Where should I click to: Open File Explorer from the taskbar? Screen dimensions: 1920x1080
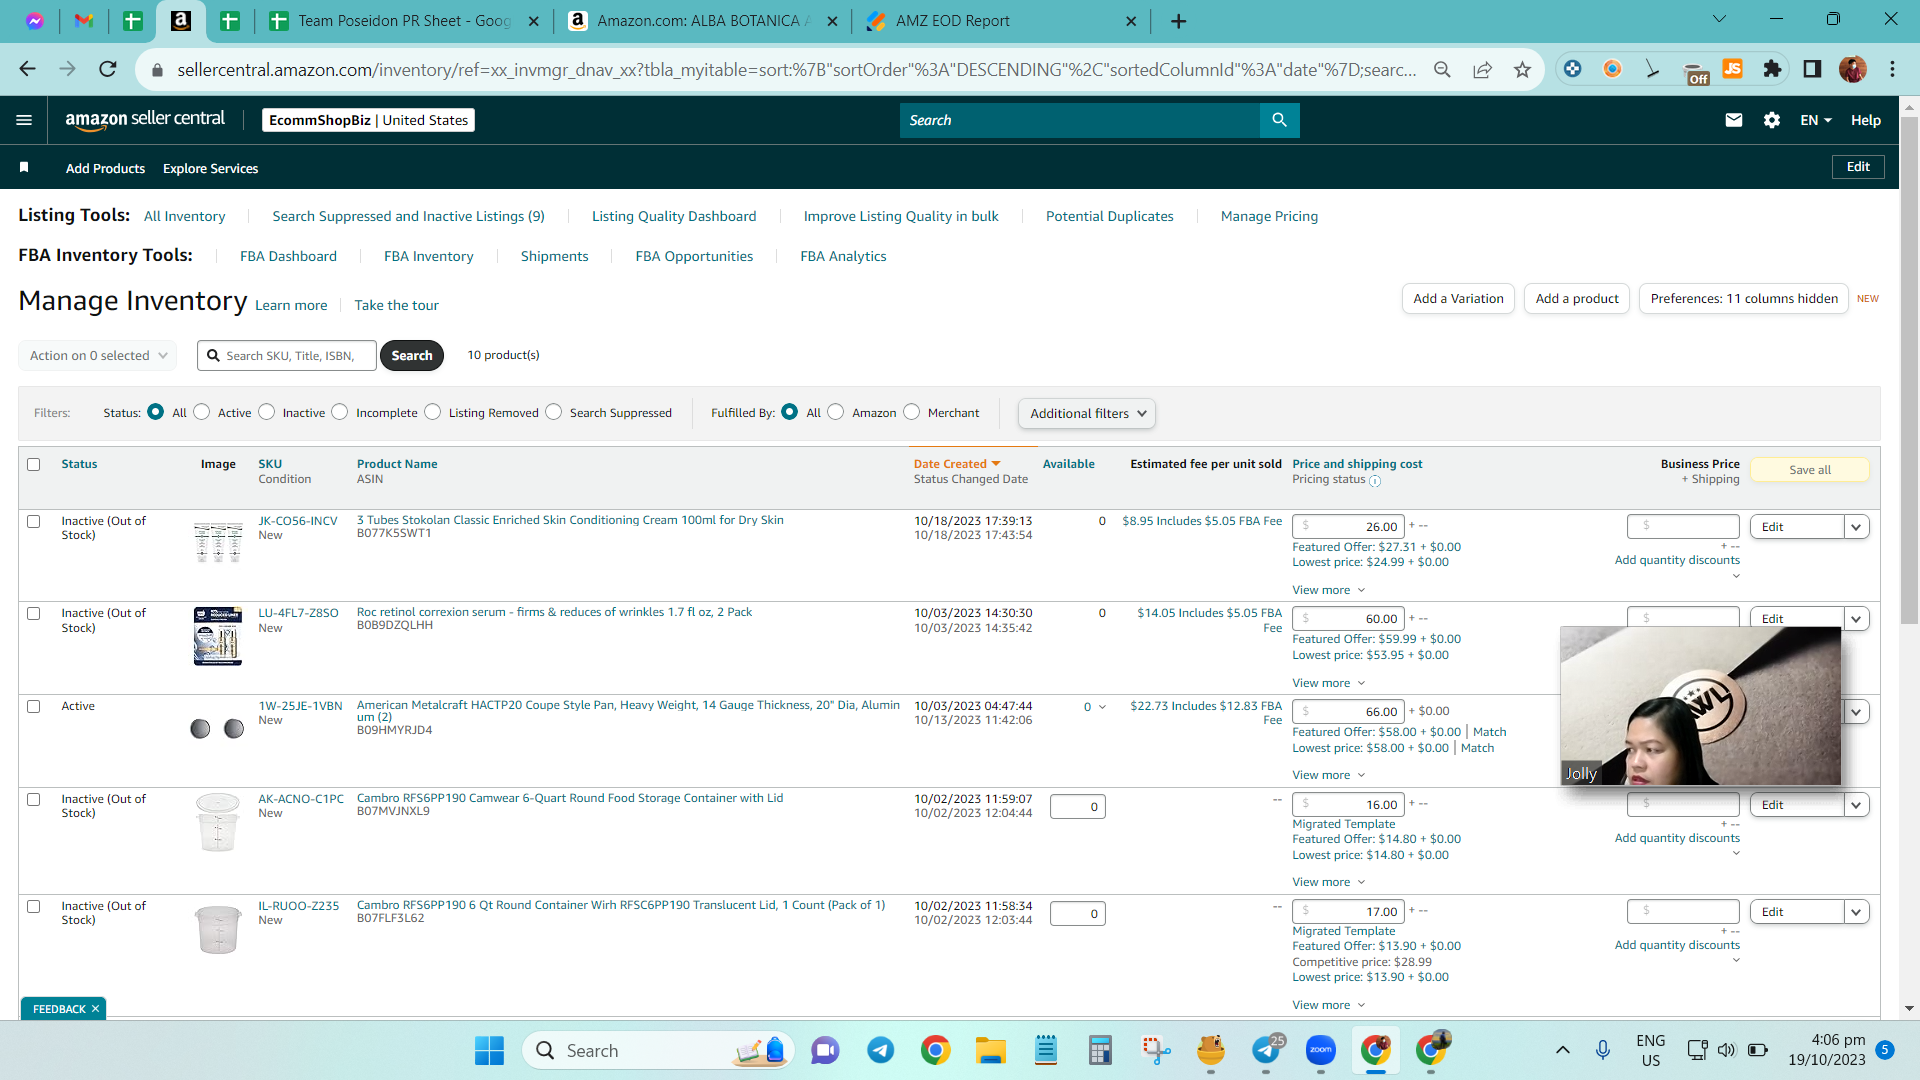[991, 1050]
